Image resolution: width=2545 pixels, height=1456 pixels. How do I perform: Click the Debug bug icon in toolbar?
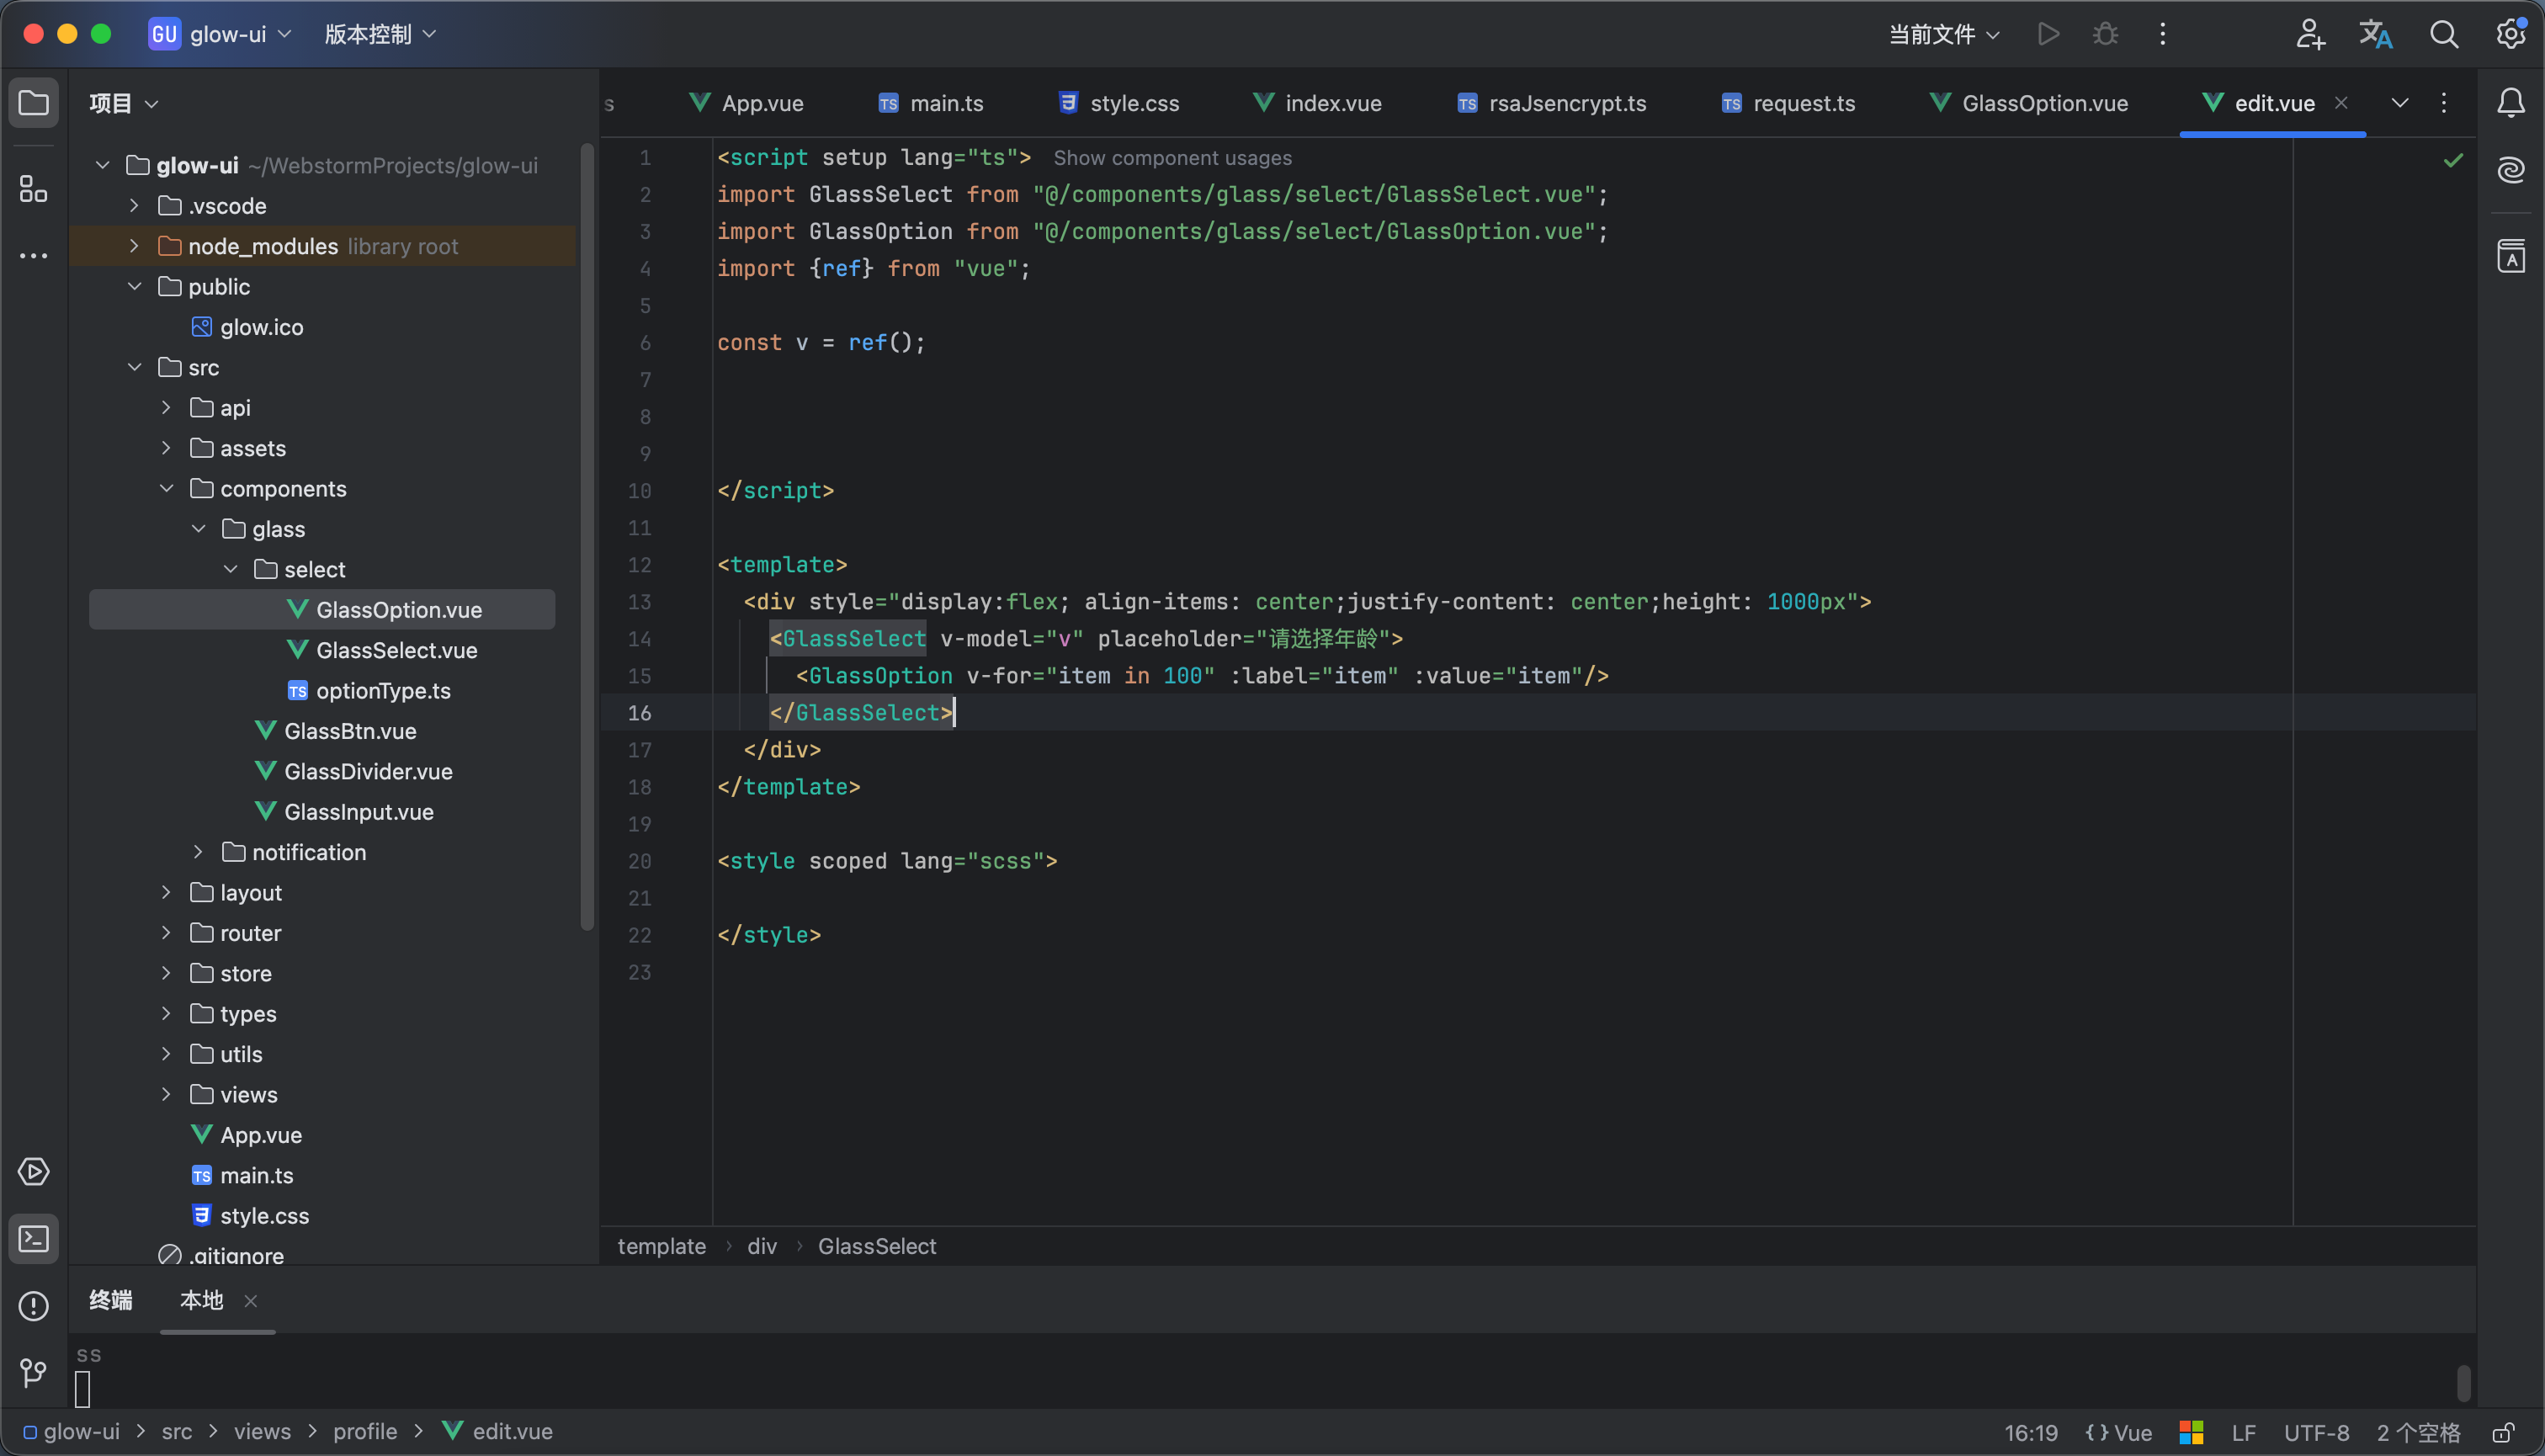2105,34
